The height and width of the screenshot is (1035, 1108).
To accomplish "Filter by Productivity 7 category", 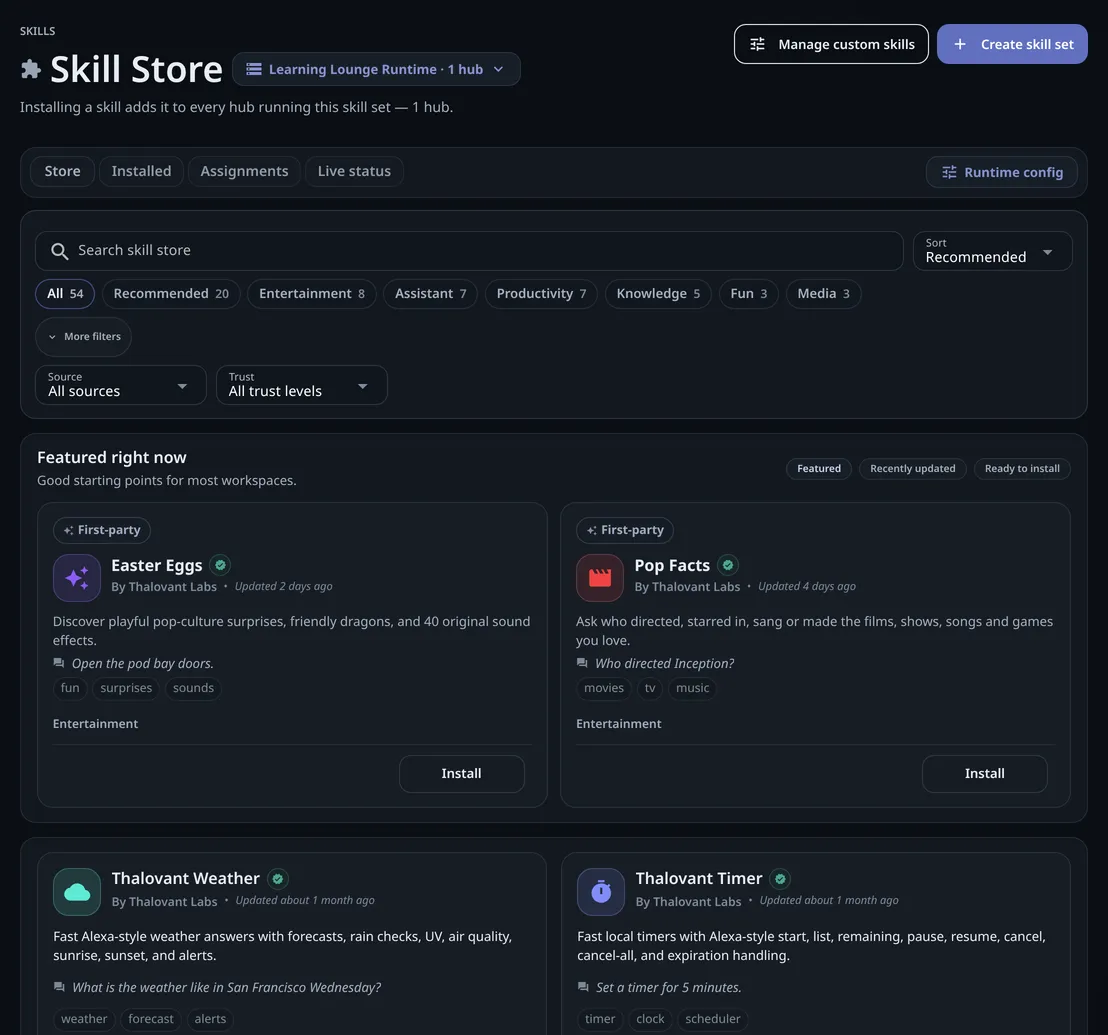I will click(x=541, y=294).
